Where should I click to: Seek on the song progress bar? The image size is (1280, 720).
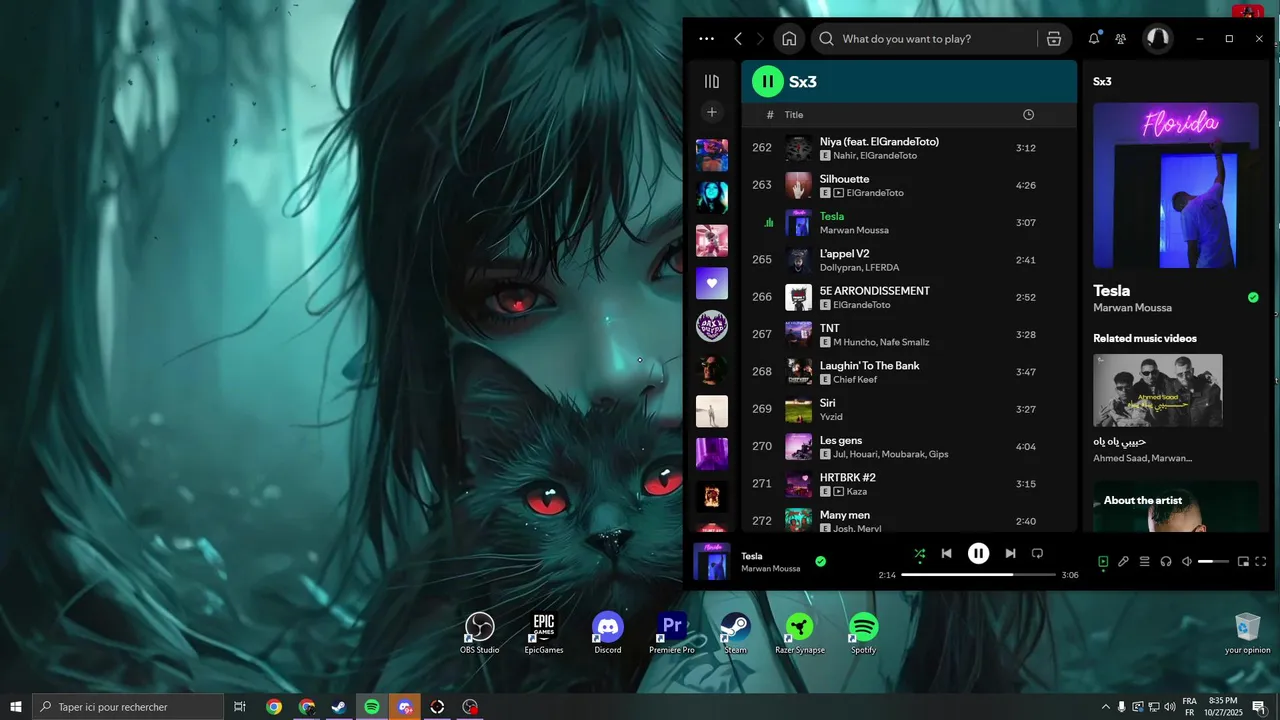tap(978, 575)
